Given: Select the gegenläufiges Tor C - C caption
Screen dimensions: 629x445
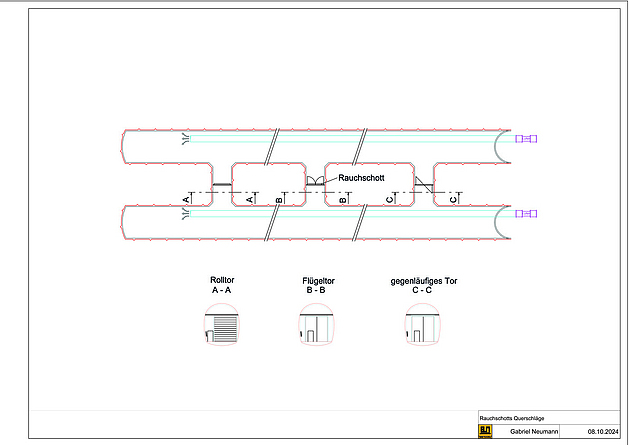Looking at the screenshot, I should click(x=424, y=285).
